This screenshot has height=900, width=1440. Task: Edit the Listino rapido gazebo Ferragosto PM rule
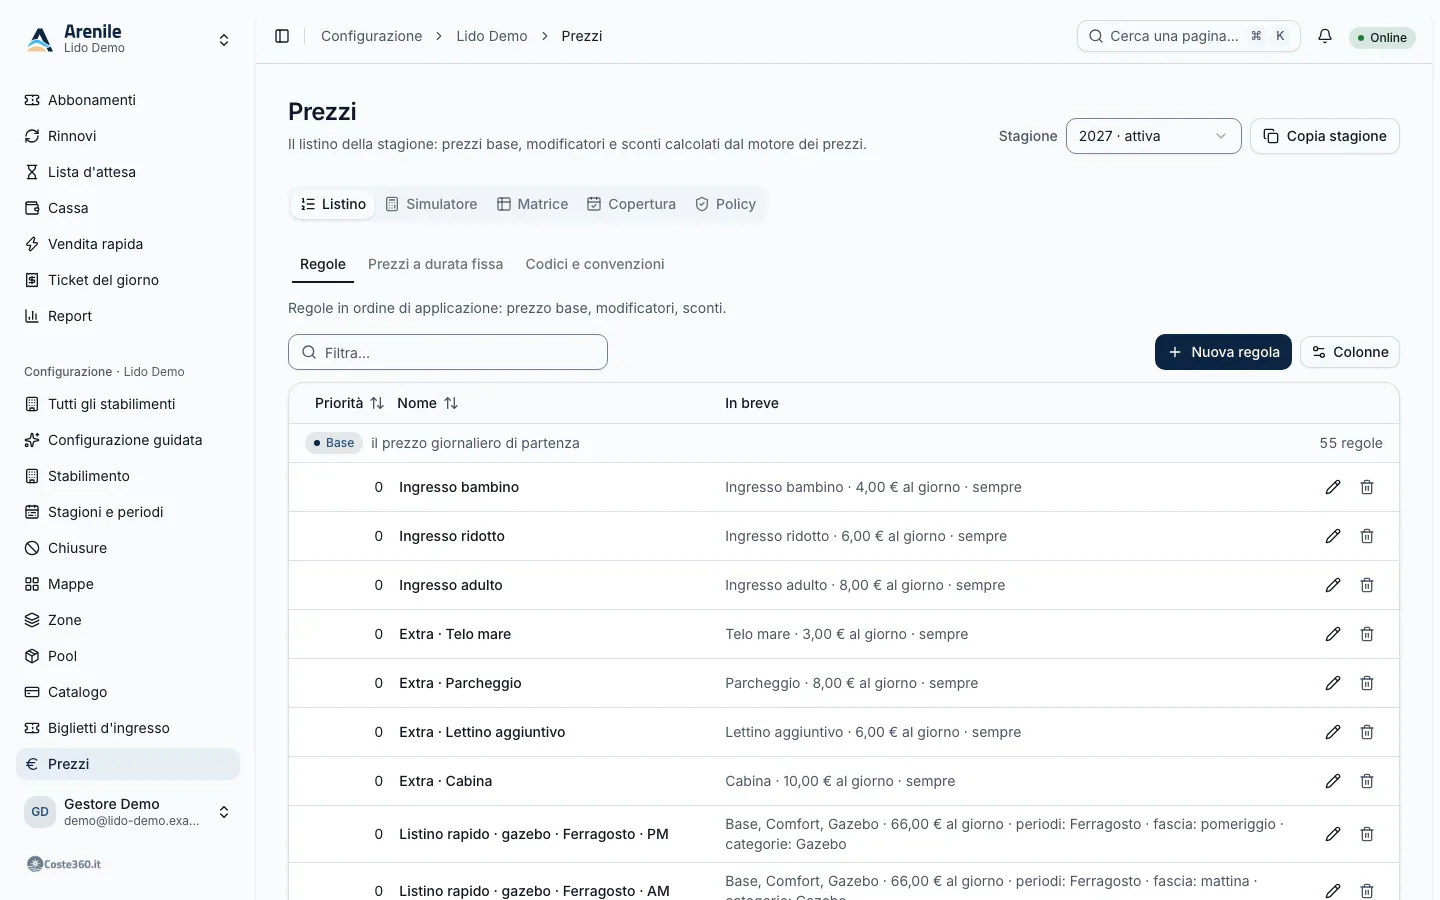click(1333, 834)
